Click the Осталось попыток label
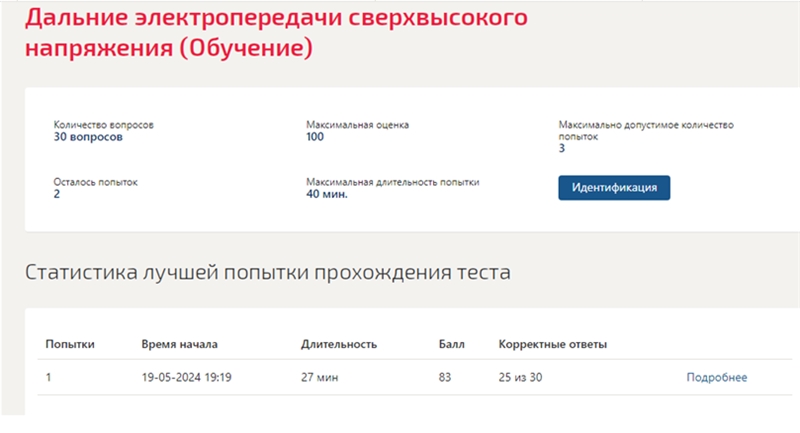 point(95,183)
